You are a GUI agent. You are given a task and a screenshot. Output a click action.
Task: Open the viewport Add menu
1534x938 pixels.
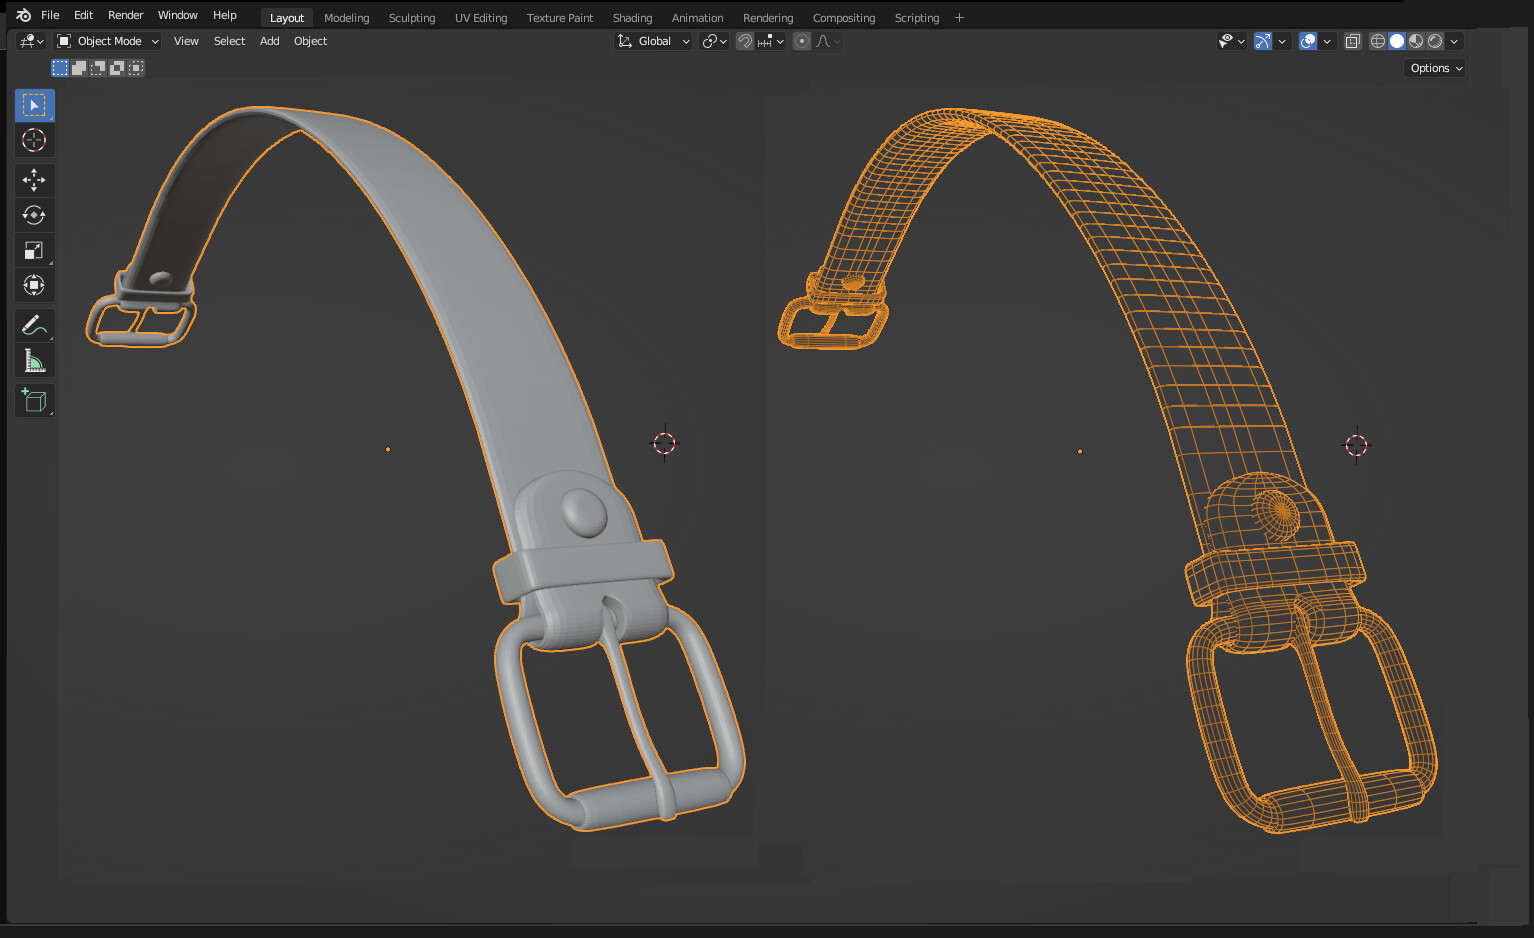(270, 41)
